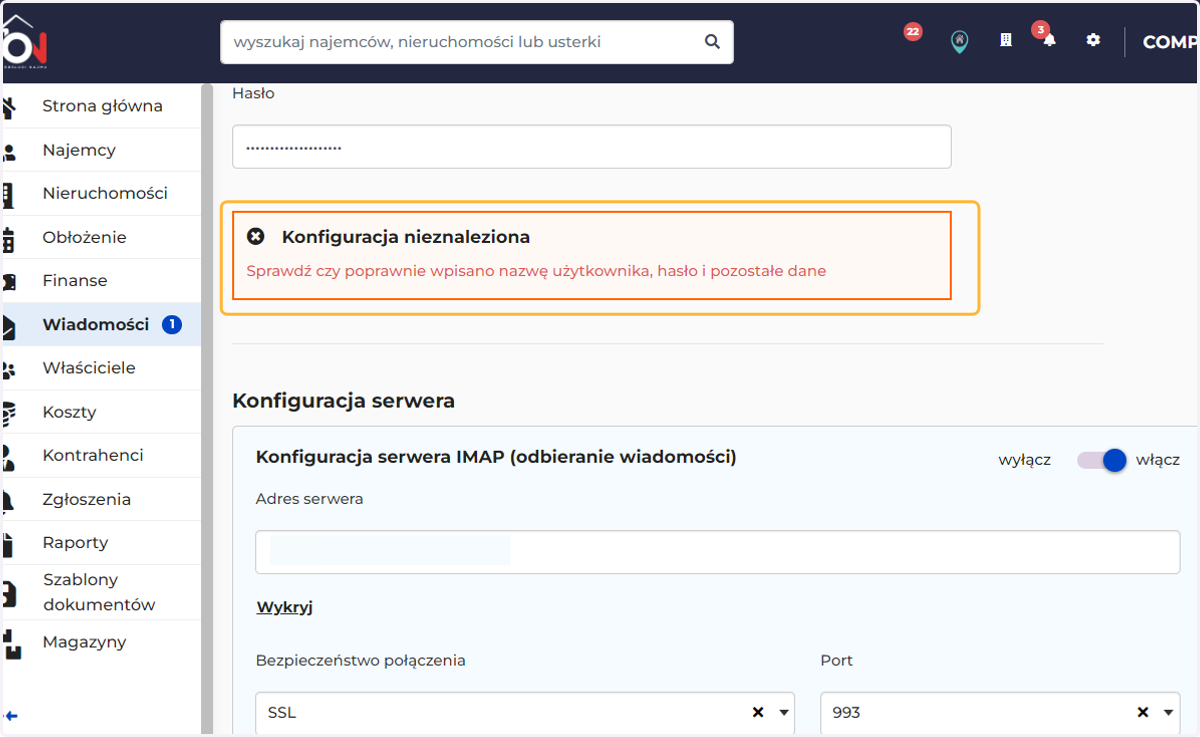Click the Wiadomości unread badge 1
The image size is (1200, 737).
(172, 324)
